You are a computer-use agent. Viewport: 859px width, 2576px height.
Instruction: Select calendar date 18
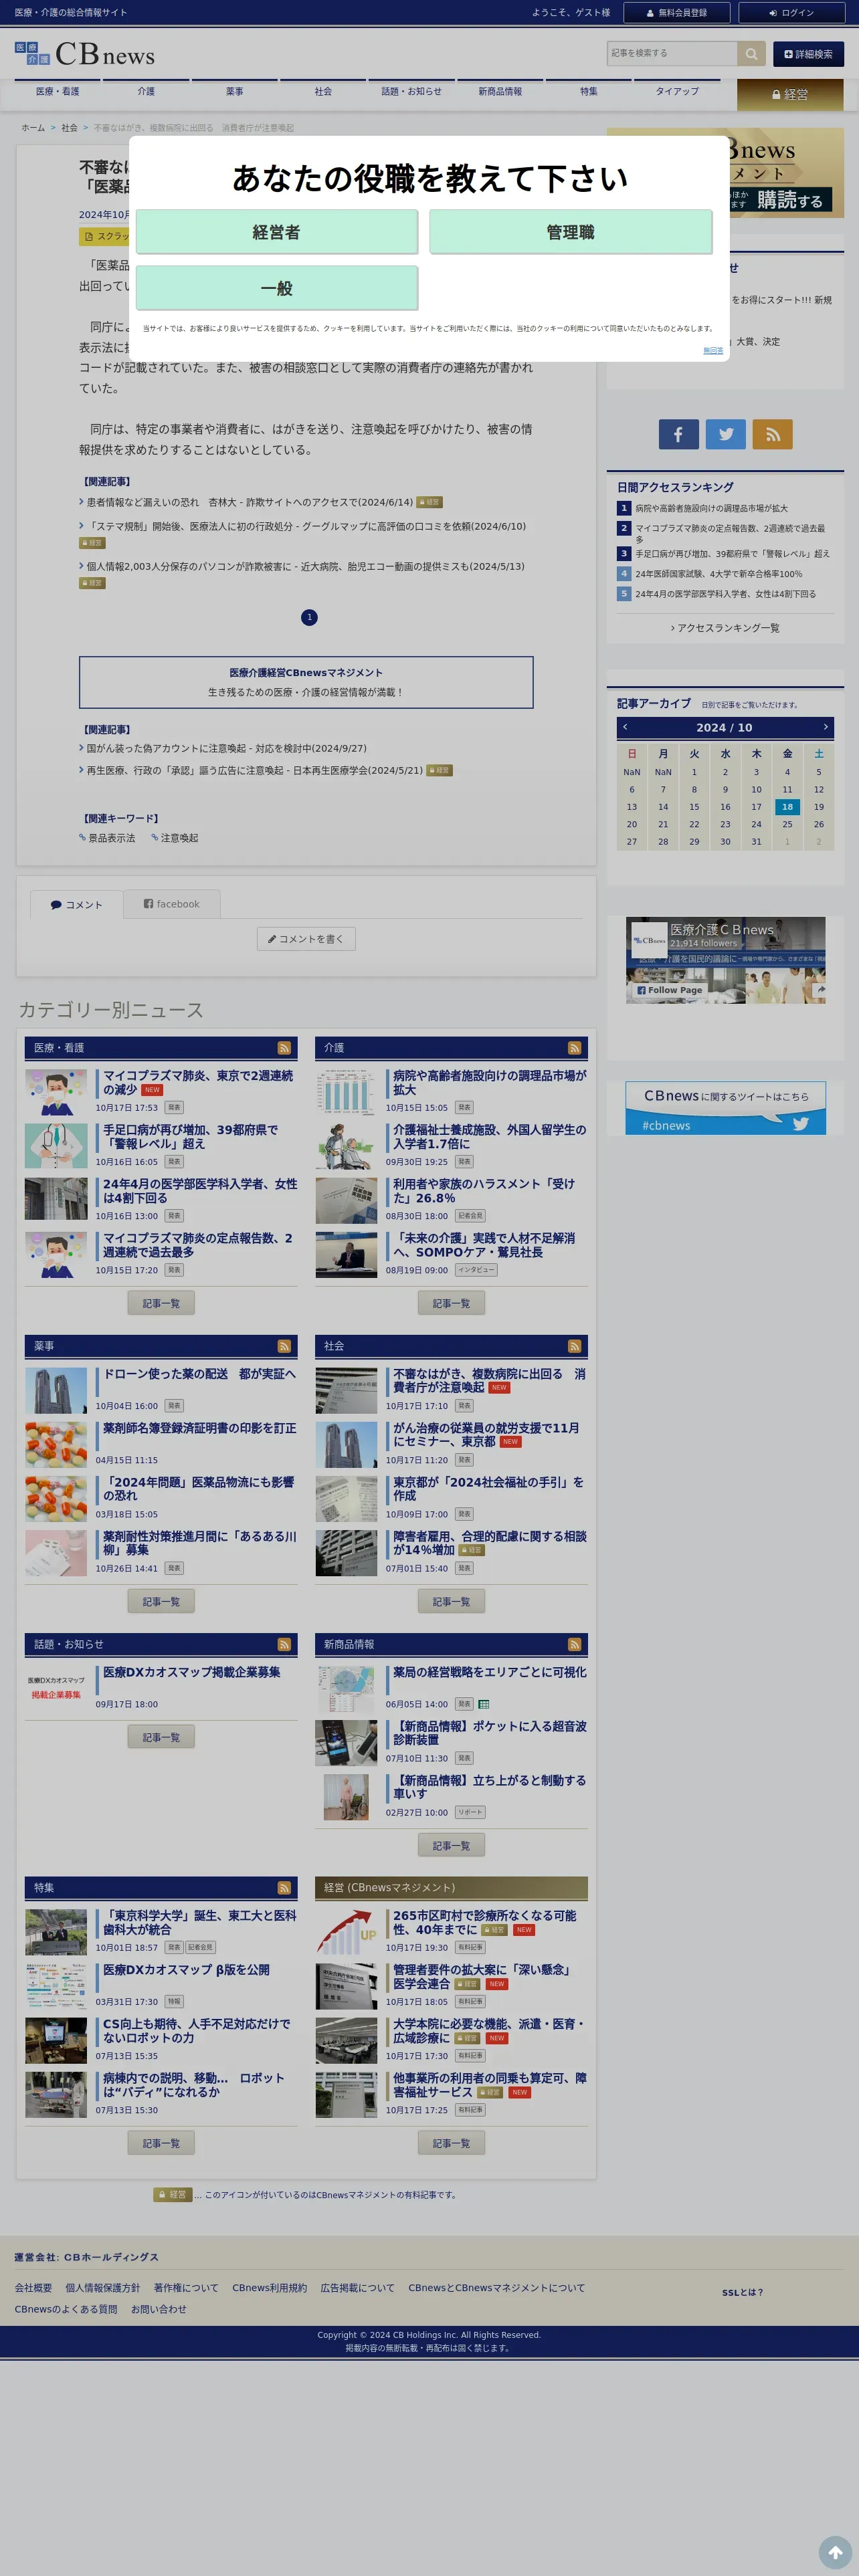pyautogui.click(x=787, y=807)
